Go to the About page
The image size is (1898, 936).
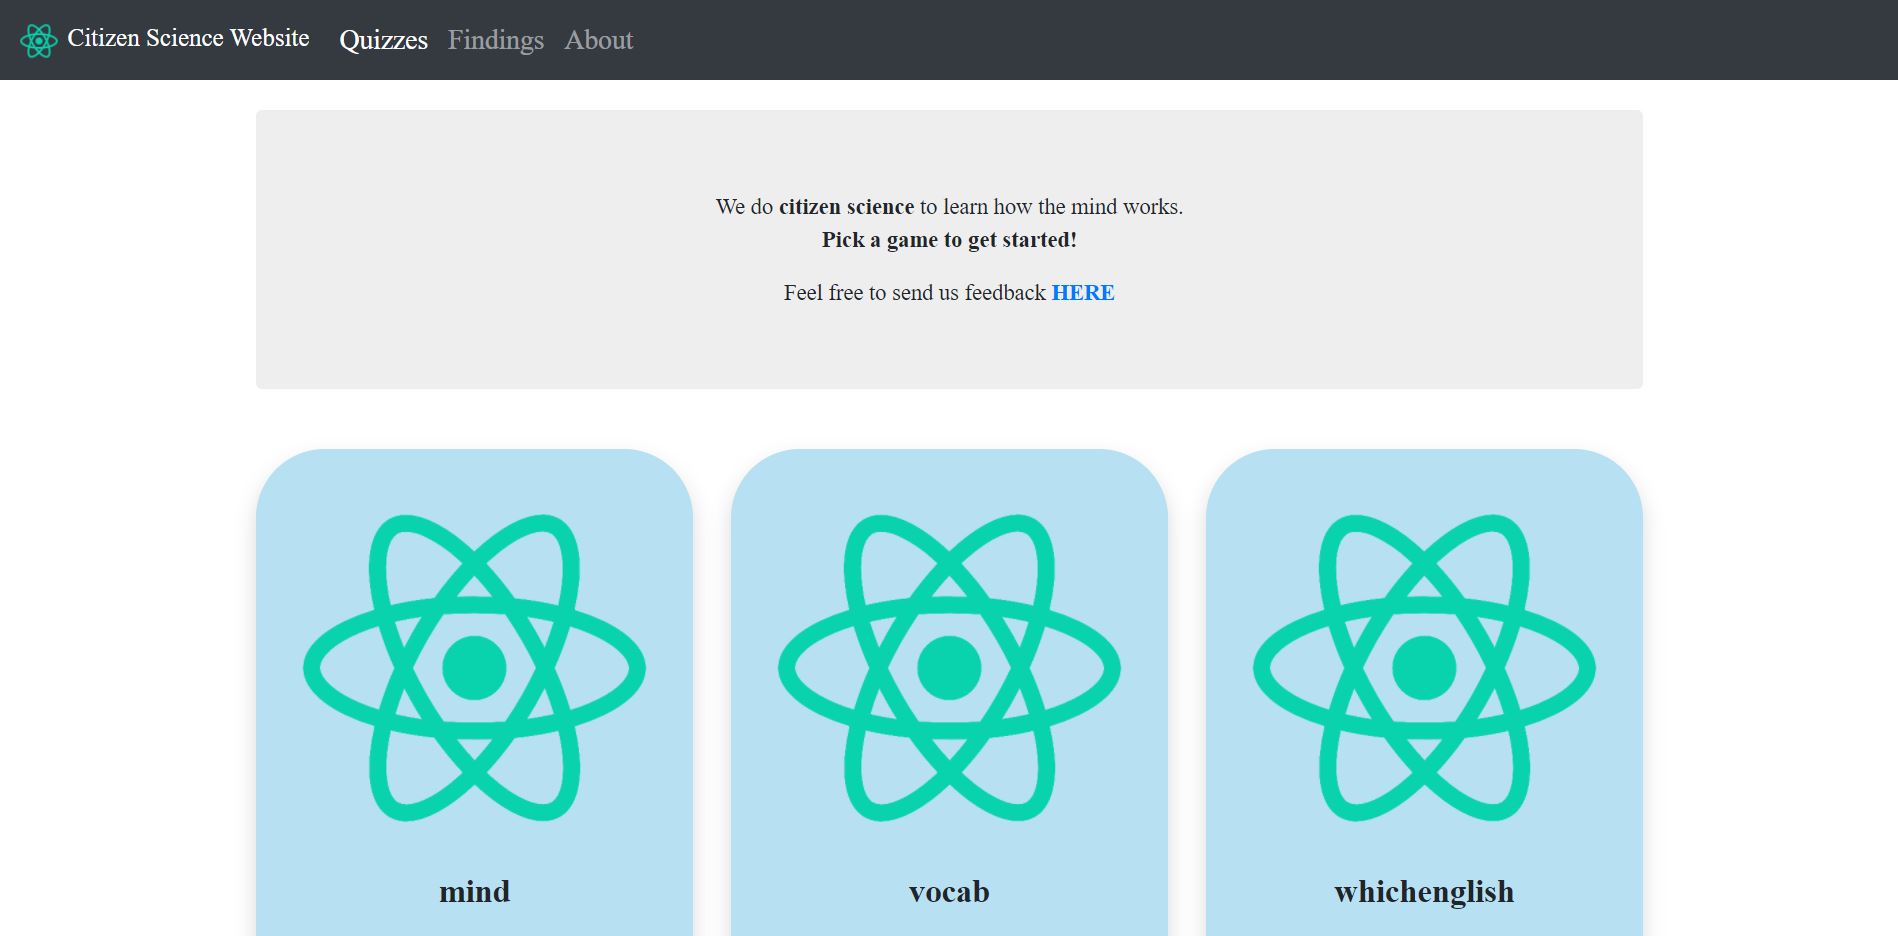(x=599, y=40)
